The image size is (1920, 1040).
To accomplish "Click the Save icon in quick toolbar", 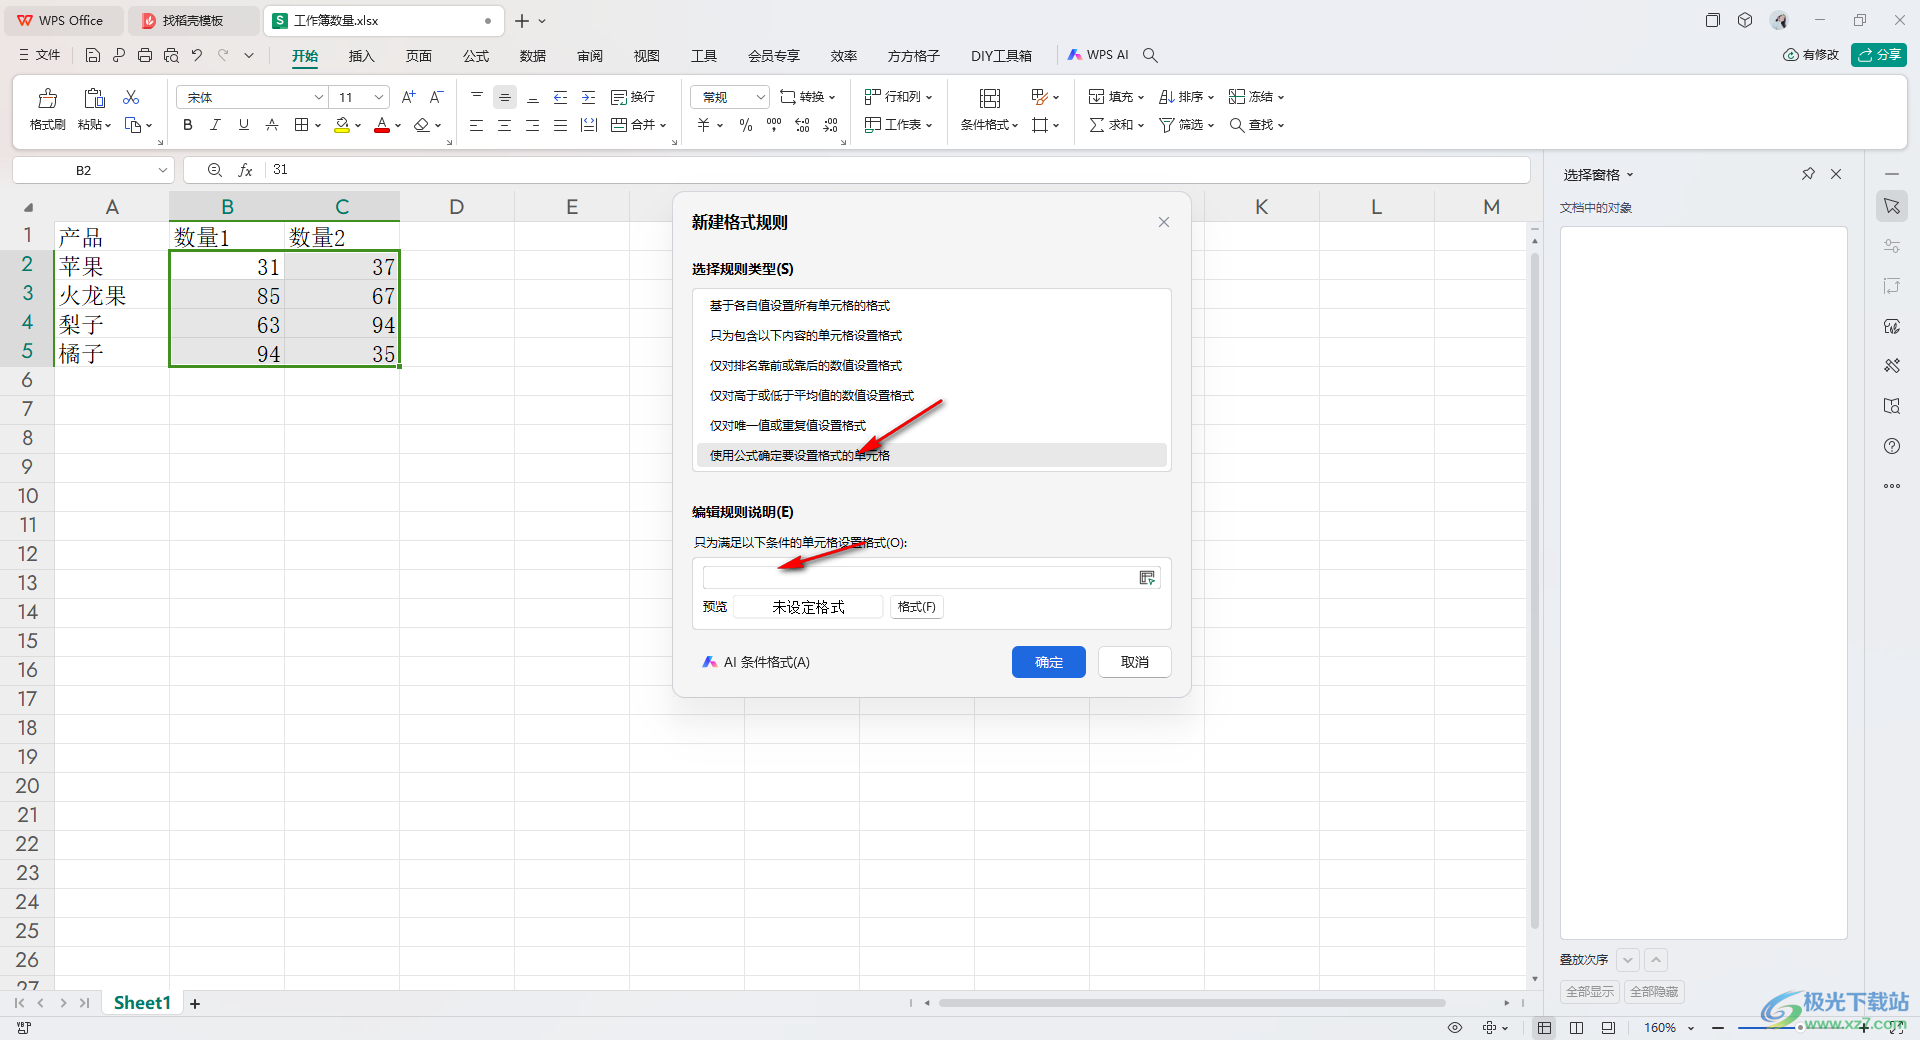I will (x=93, y=55).
